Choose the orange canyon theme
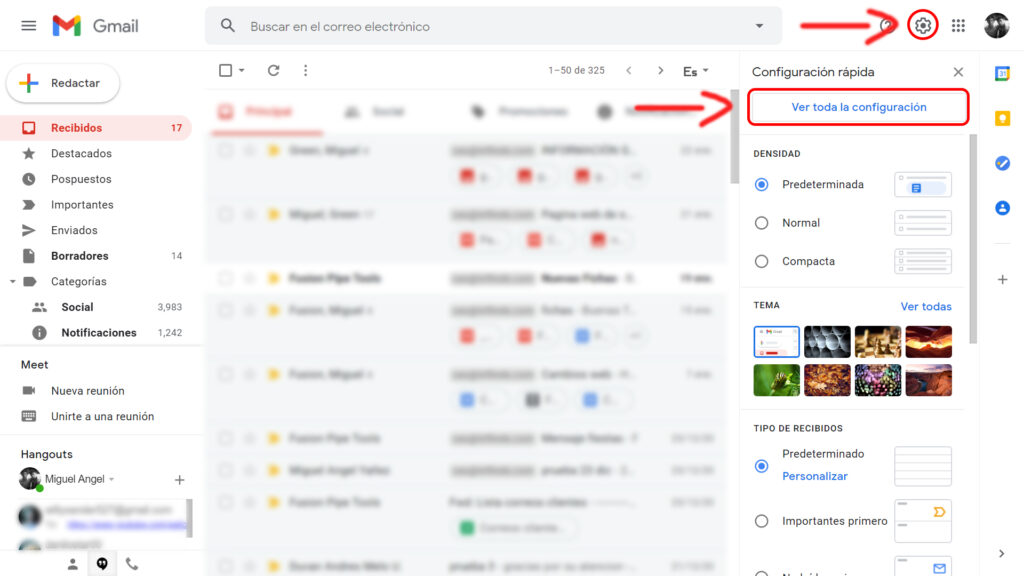The width and height of the screenshot is (1024, 576). pos(929,342)
